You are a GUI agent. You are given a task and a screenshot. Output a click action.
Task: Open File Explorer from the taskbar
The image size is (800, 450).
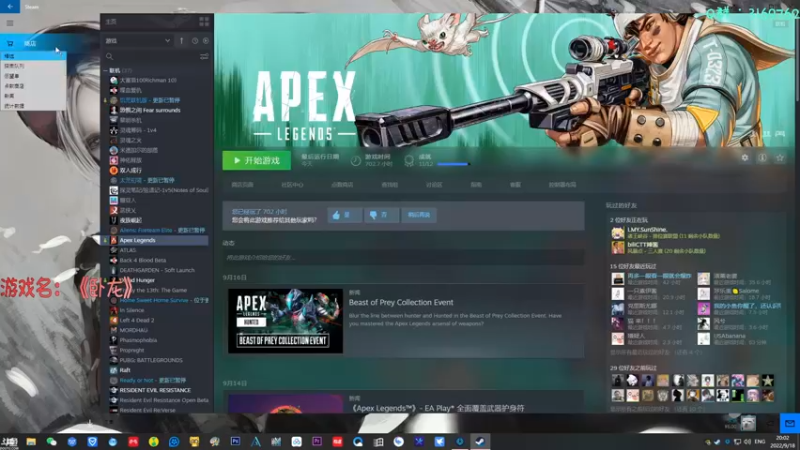pos(31,442)
